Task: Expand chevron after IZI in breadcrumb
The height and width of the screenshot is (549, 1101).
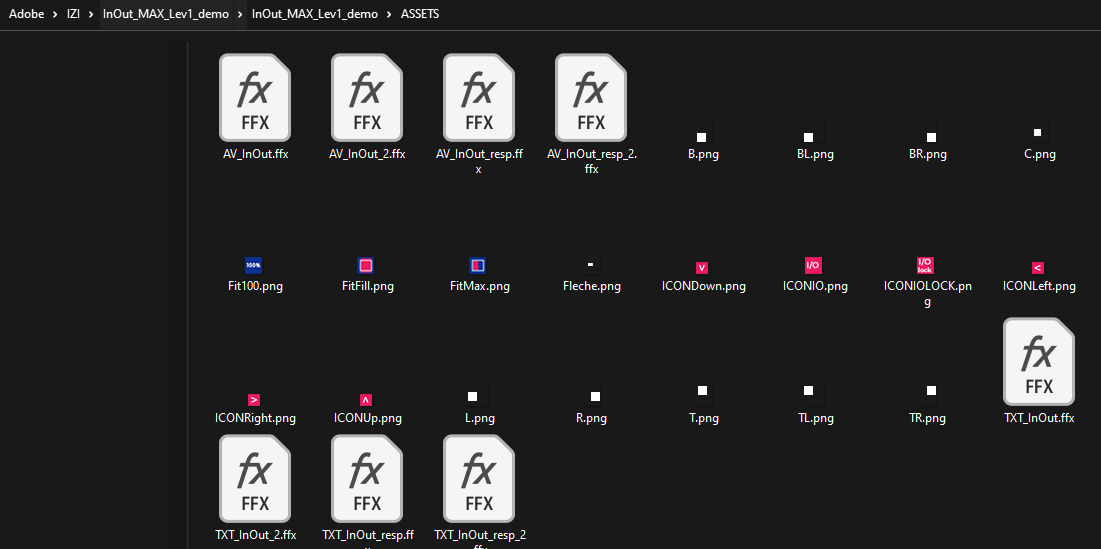Action: point(91,14)
